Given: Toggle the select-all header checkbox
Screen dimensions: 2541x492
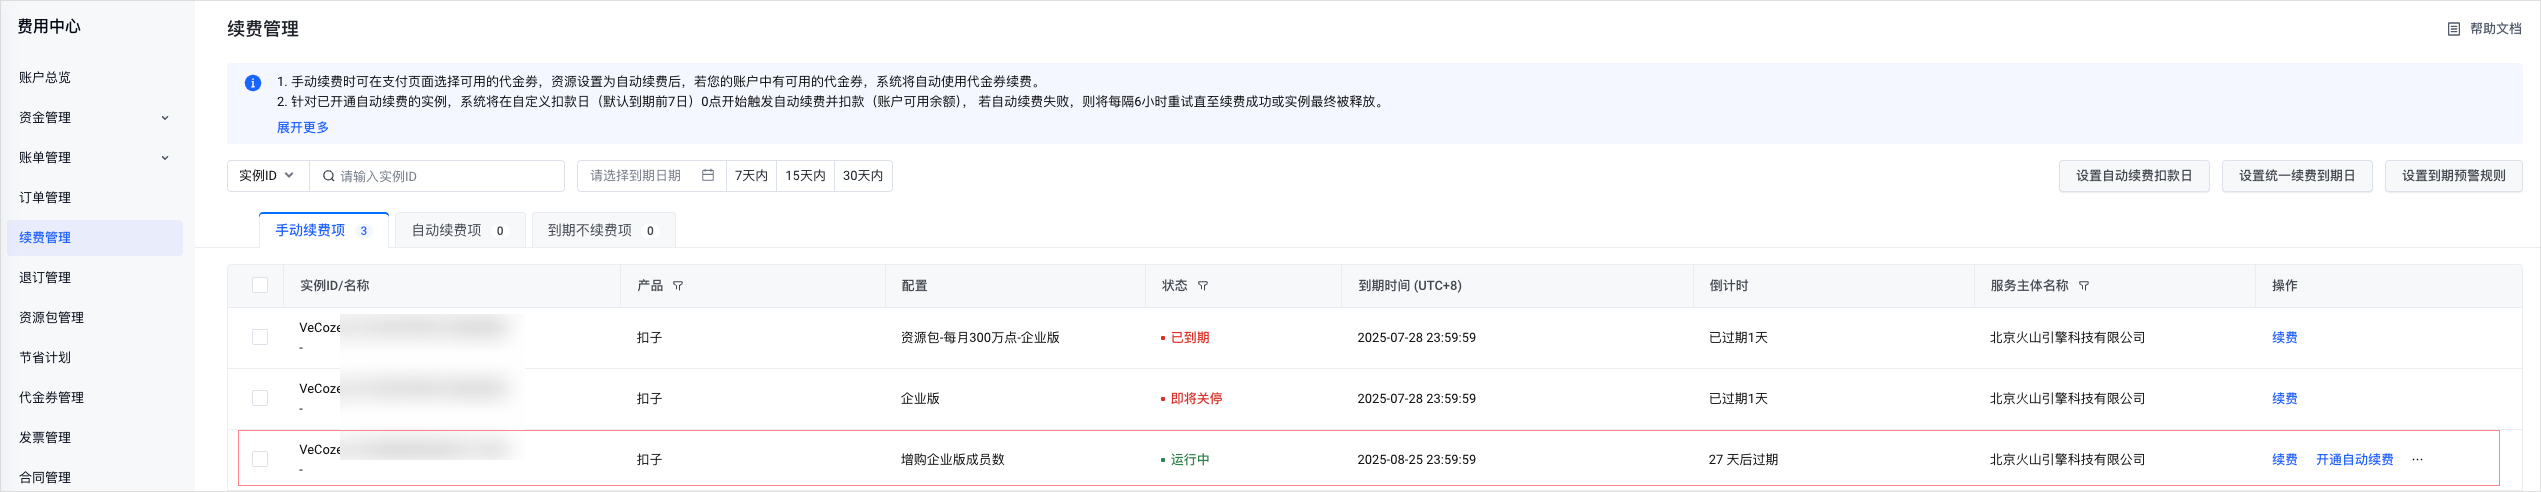Looking at the screenshot, I should click(260, 286).
